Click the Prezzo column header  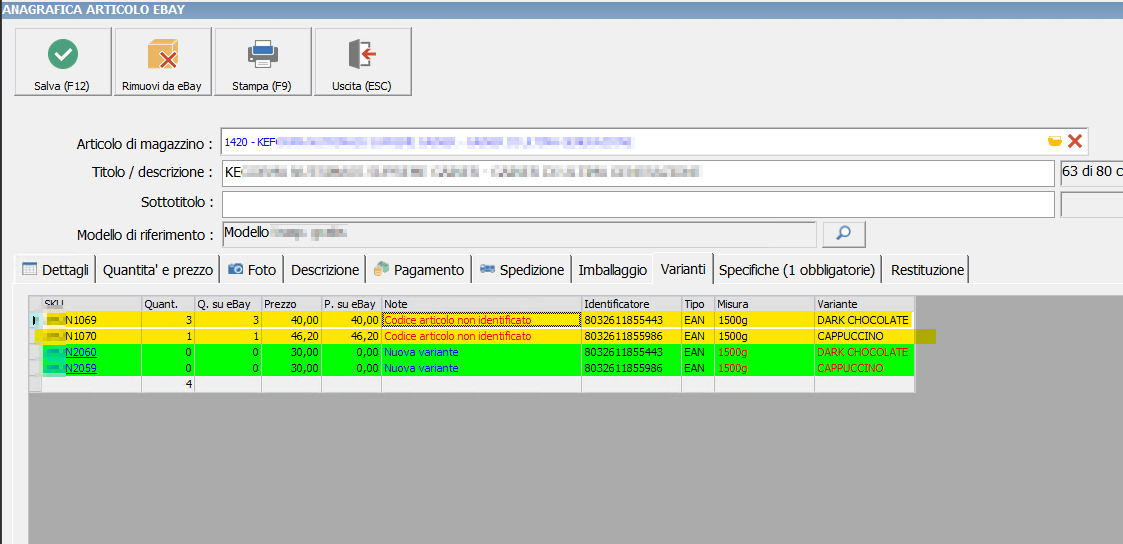click(291, 303)
